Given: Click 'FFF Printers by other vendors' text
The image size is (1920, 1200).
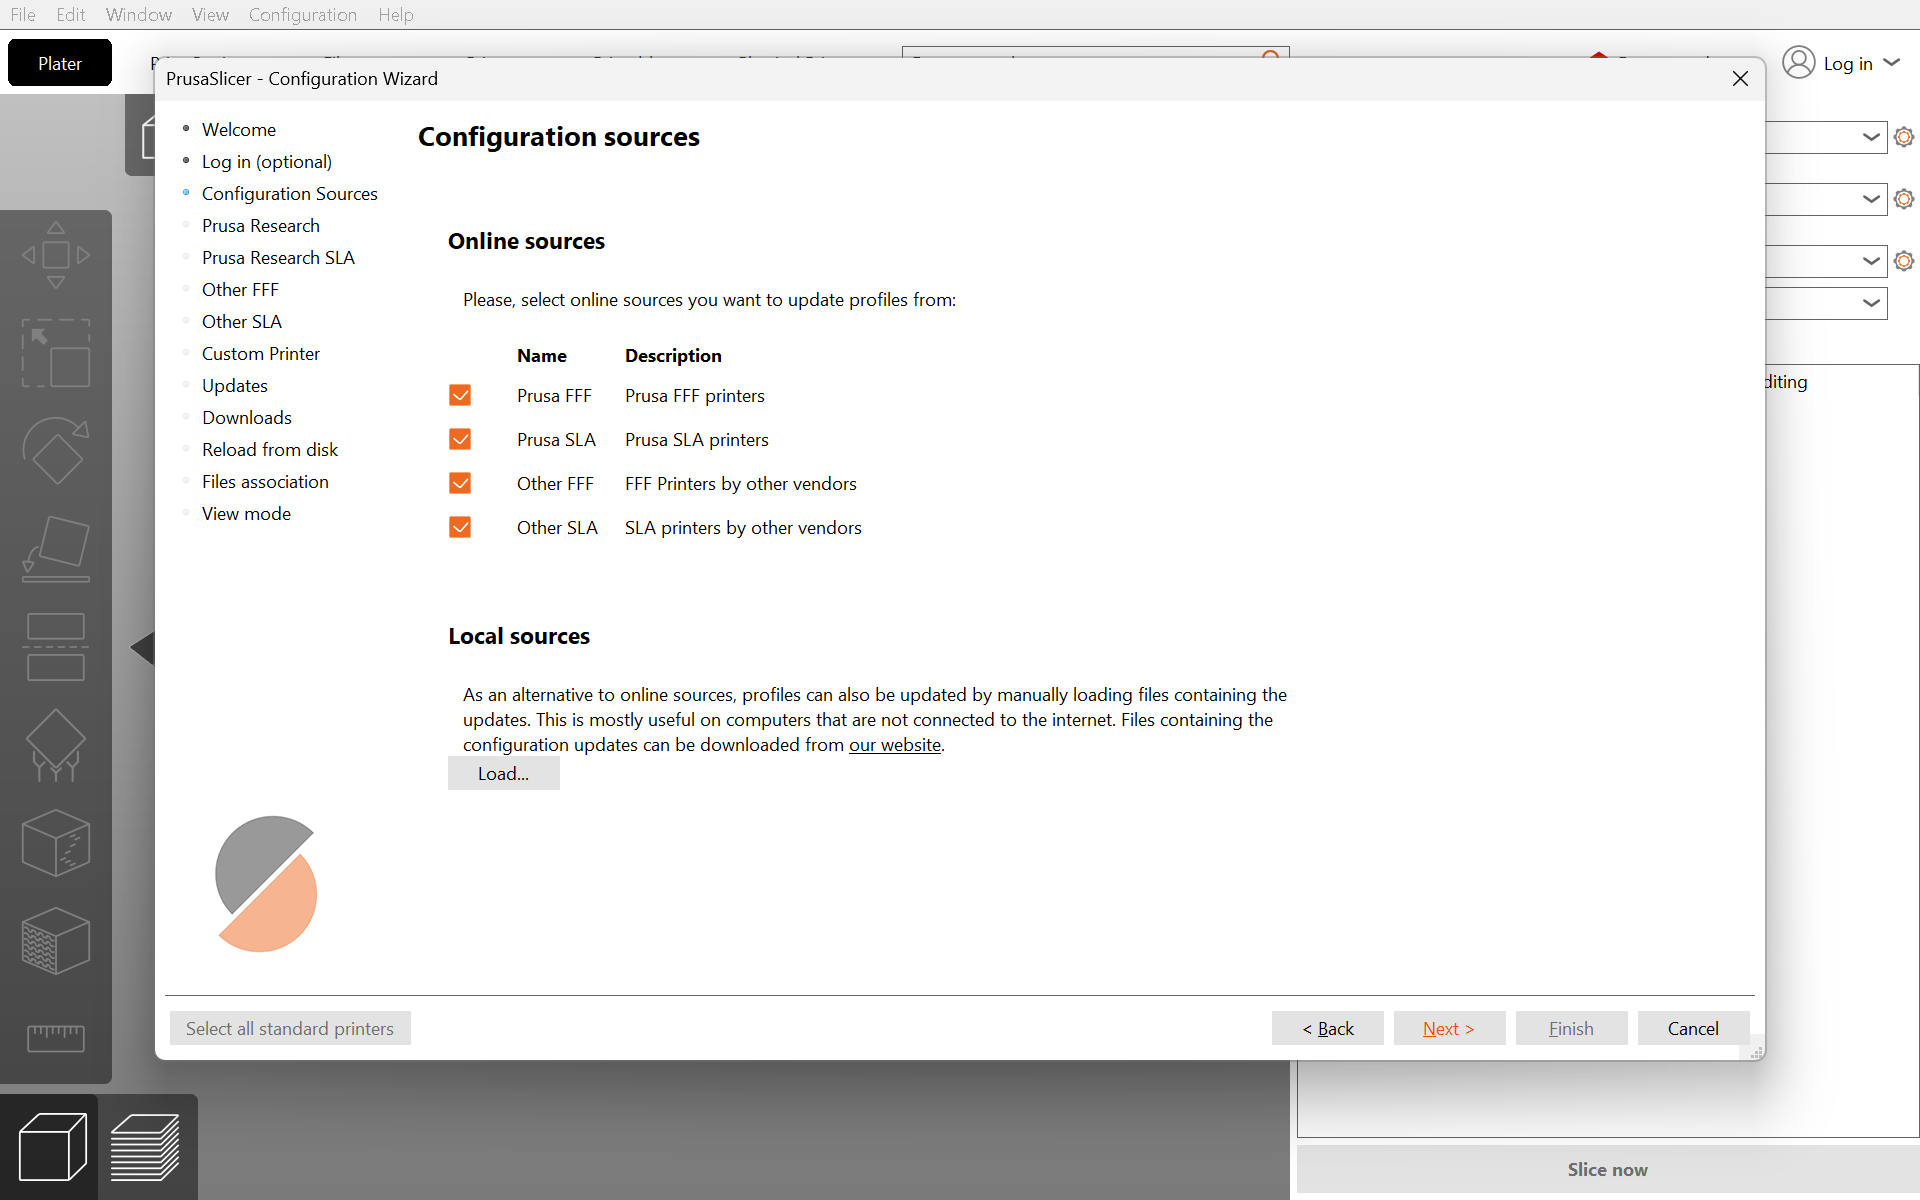Looking at the screenshot, I should point(741,483).
